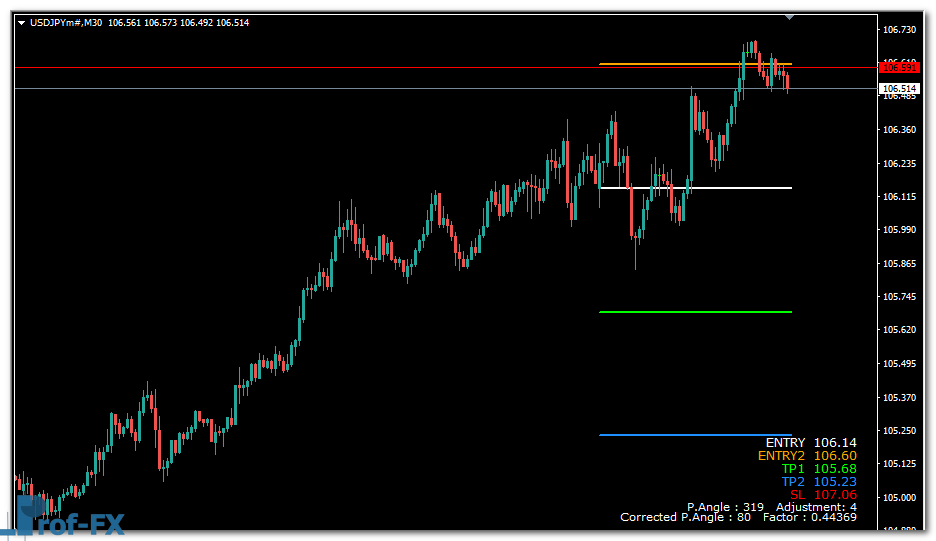
Task: Click the green TP1 105.68 label
Action: coord(818,469)
